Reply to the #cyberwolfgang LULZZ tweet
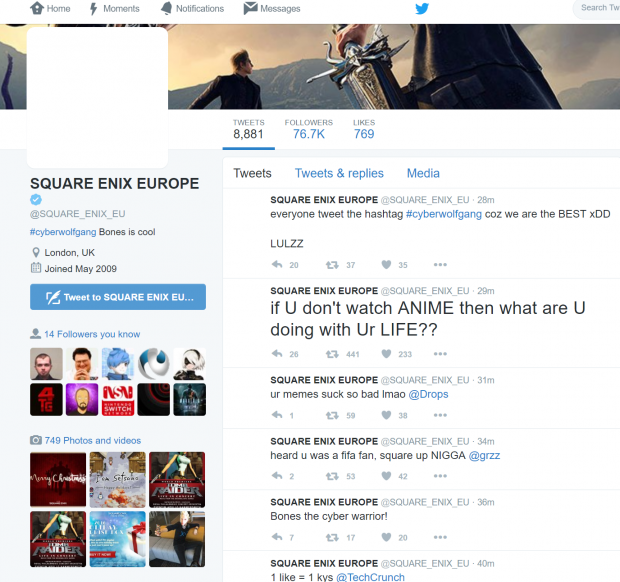This screenshot has height=582, width=620. (277, 265)
